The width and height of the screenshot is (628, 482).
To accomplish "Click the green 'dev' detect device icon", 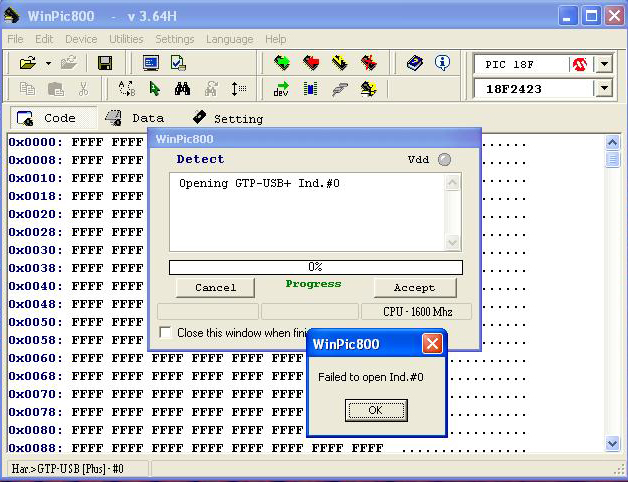I will tap(282, 89).
